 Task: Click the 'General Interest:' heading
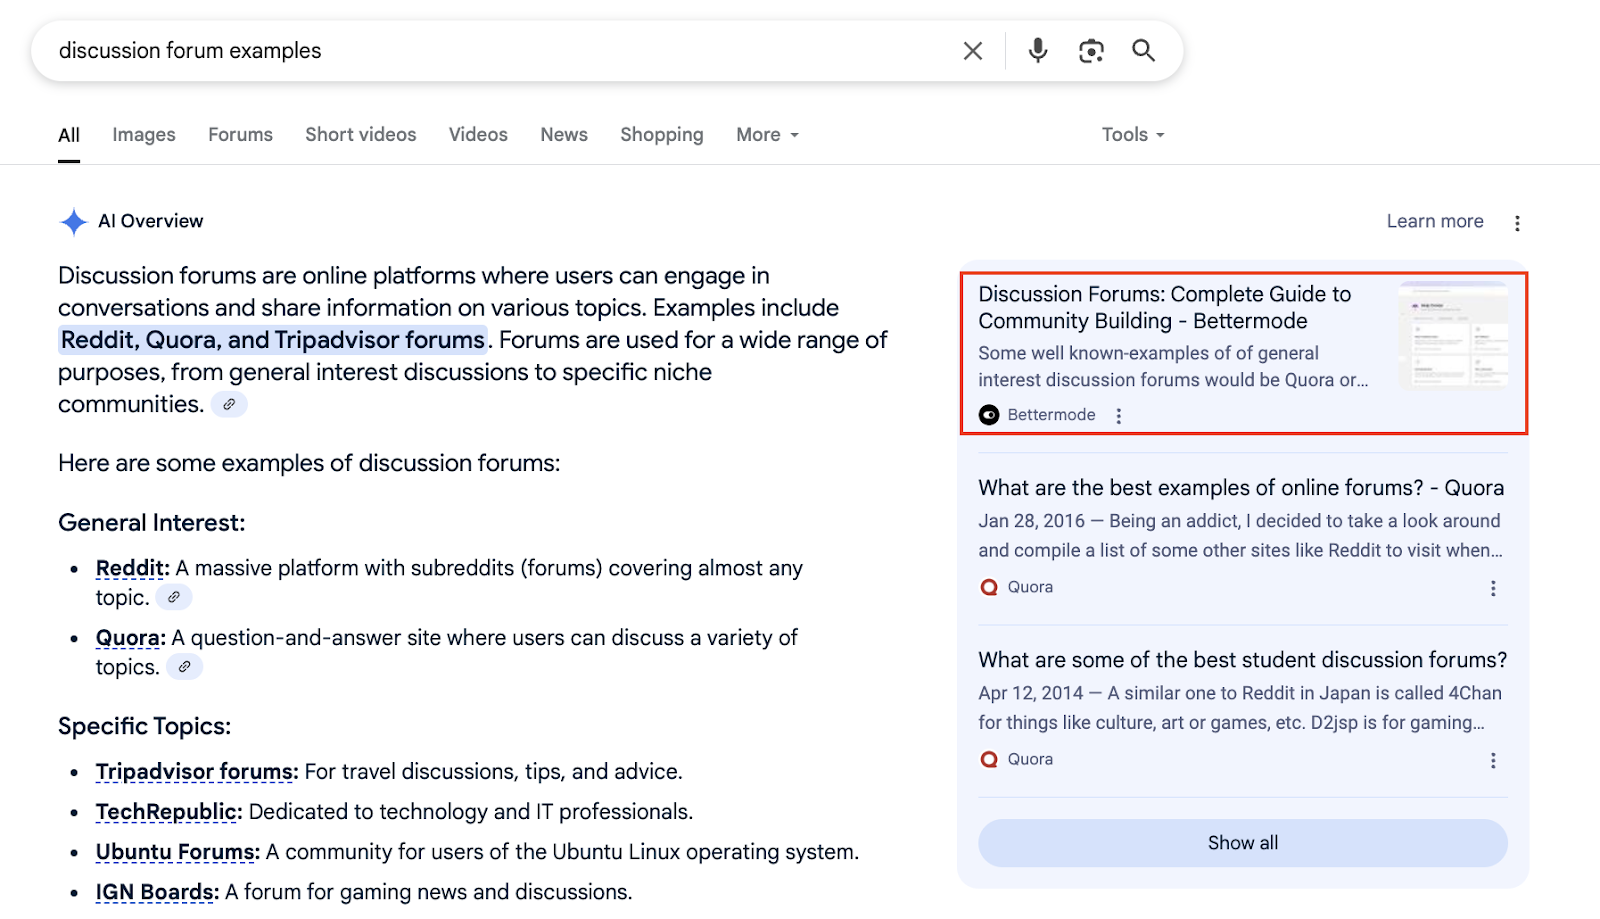tap(152, 523)
